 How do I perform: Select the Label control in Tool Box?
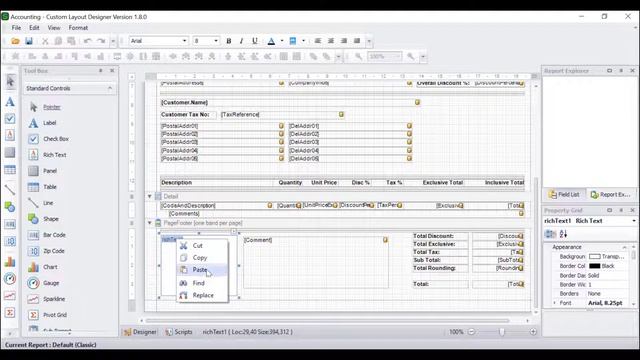[50, 123]
